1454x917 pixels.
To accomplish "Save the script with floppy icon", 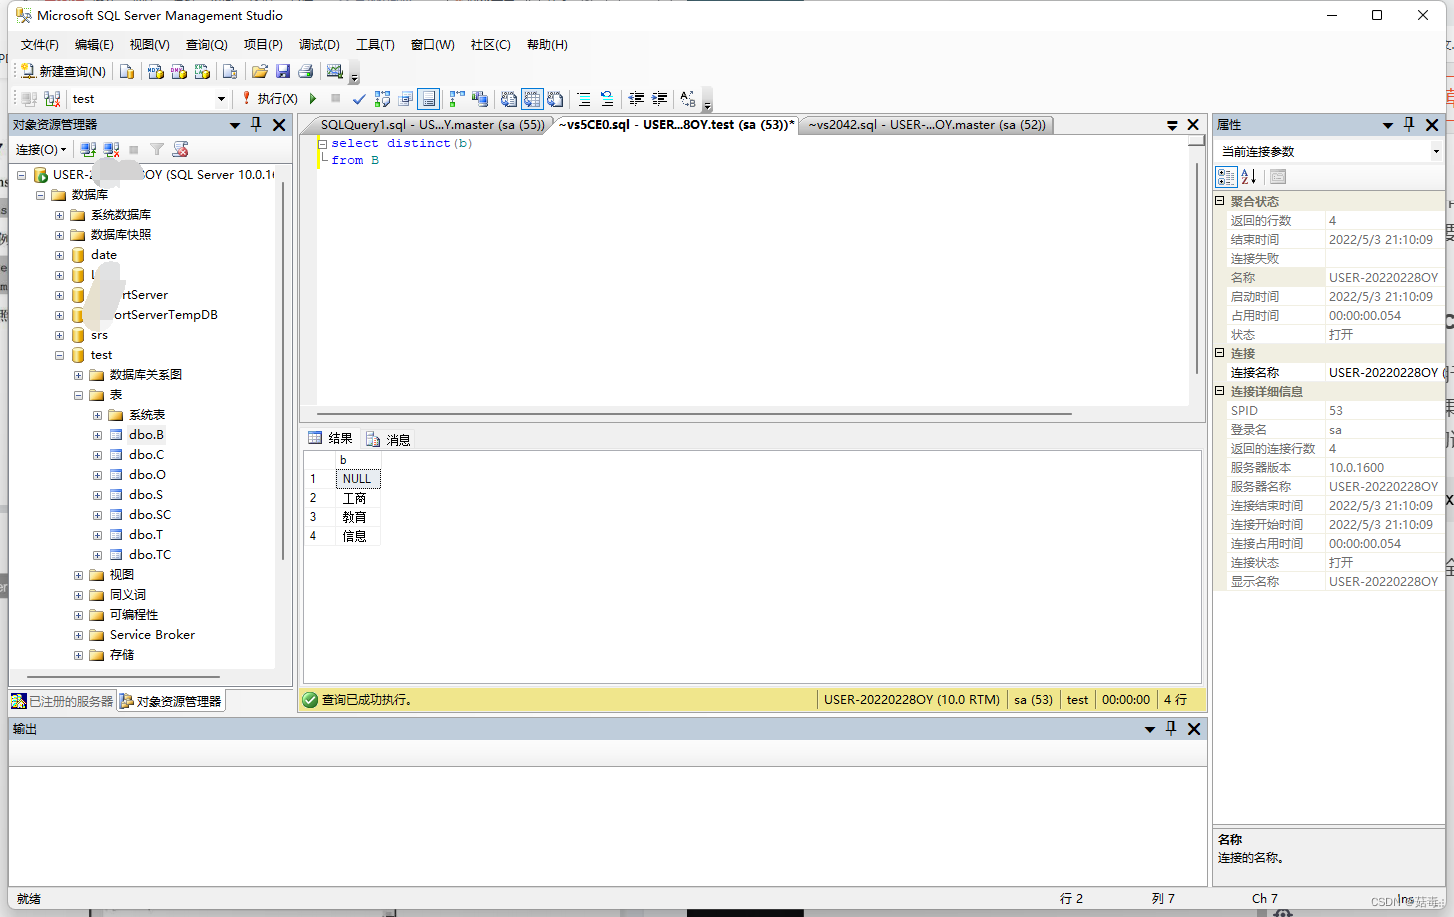I will 283,71.
